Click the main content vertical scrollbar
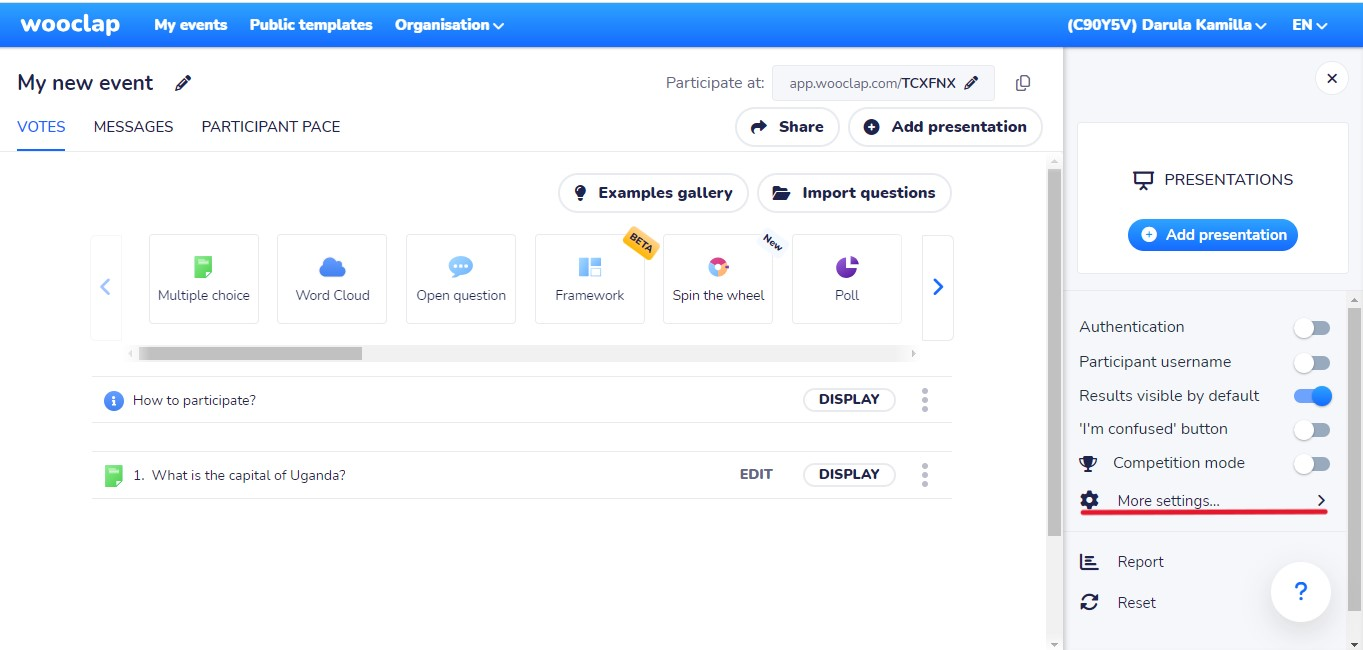Screen dimensions: 1363x650 click(x=1054, y=353)
